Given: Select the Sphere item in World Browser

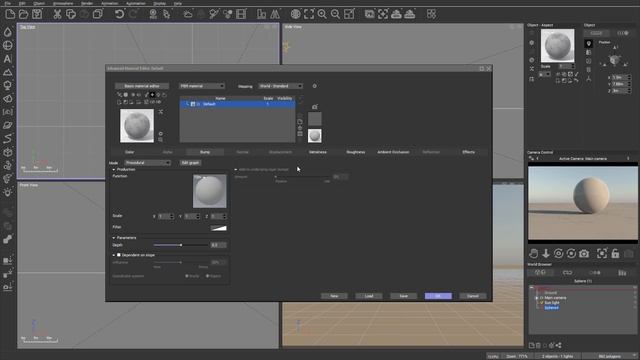Looking at the screenshot, I should pos(551,308).
